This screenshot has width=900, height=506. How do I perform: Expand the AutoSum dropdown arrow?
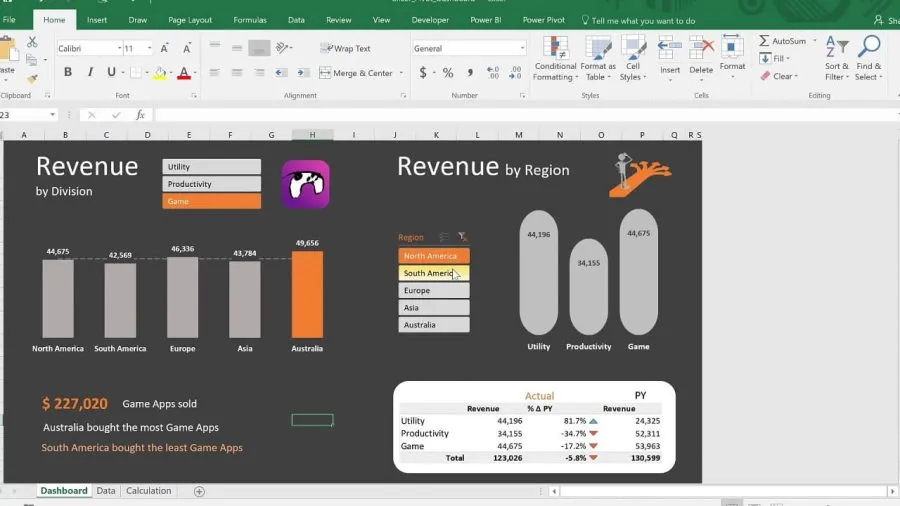[x=814, y=41]
